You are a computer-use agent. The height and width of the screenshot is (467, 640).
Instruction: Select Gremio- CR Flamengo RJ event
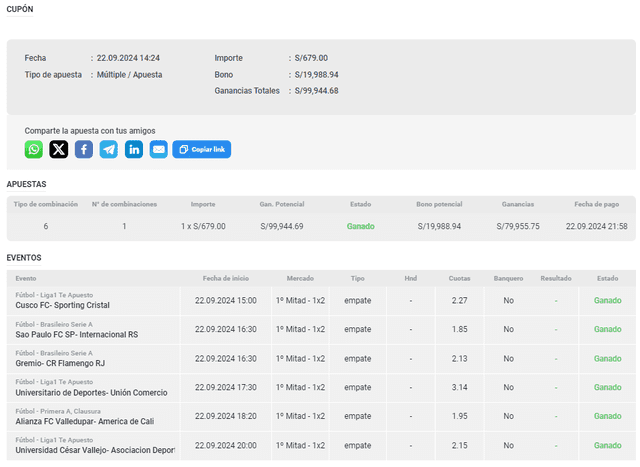(60, 363)
